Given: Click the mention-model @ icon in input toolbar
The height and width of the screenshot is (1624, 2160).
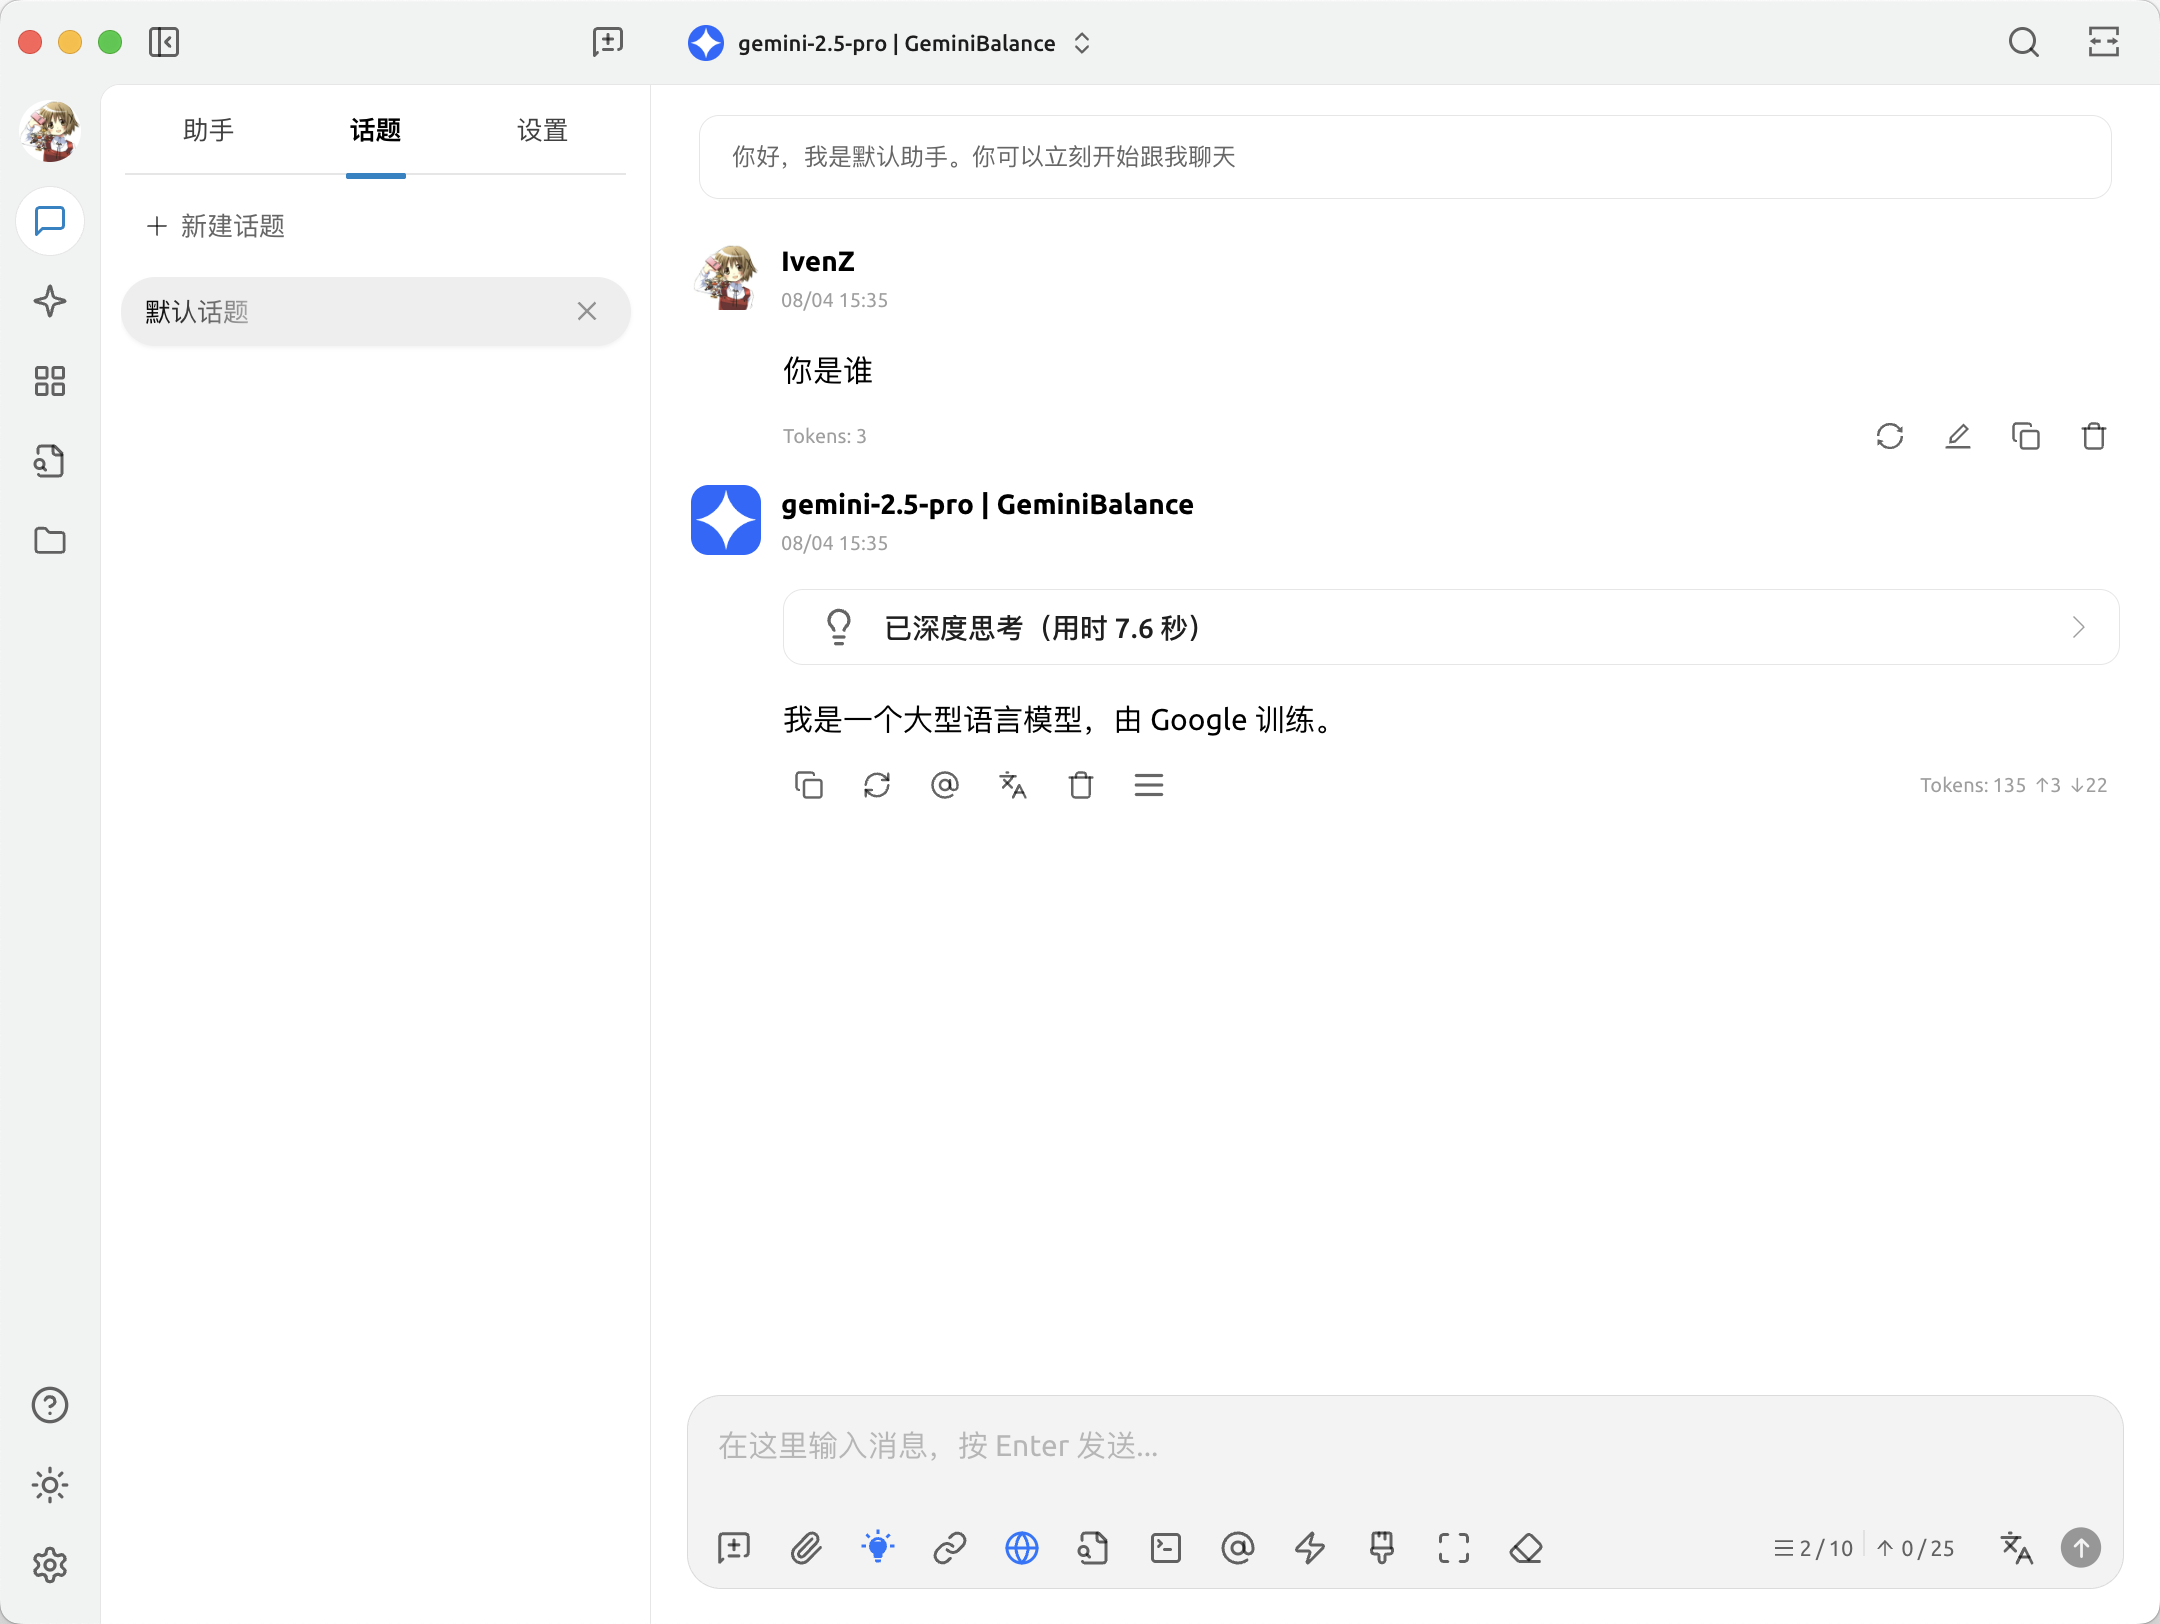Looking at the screenshot, I should click(1237, 1548).
